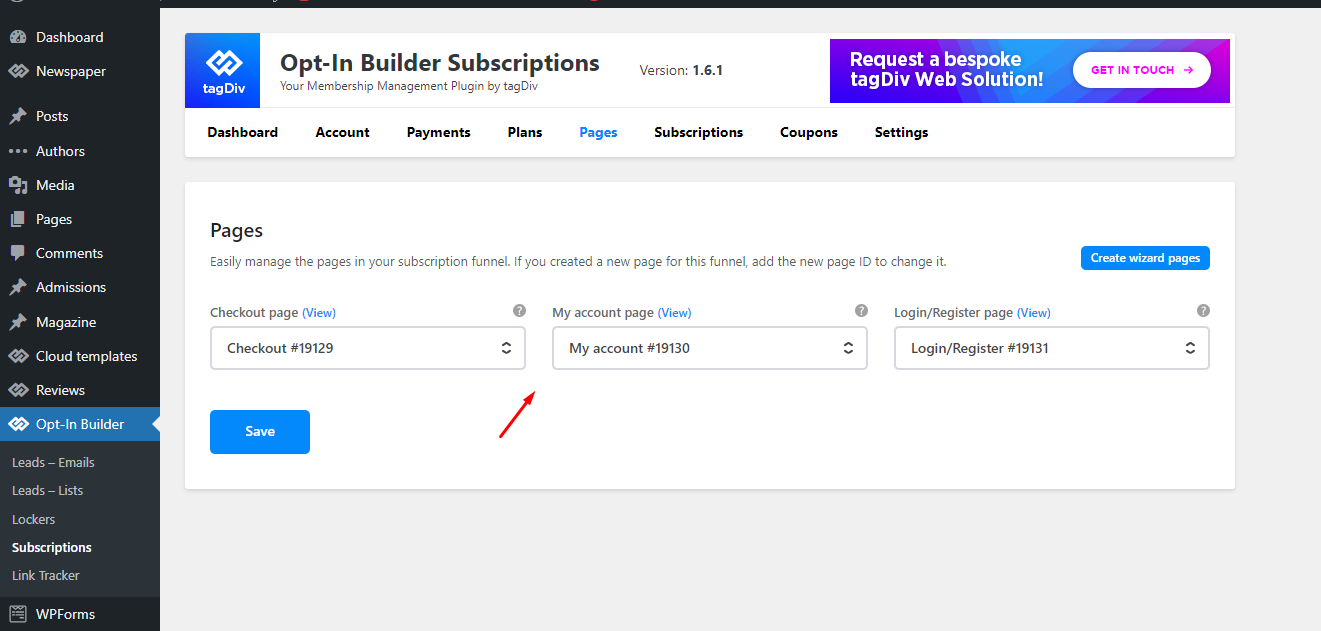Screen dimensions: 1321x631
Task: Click the Media icon in sidebar
Action: [18, 185]
